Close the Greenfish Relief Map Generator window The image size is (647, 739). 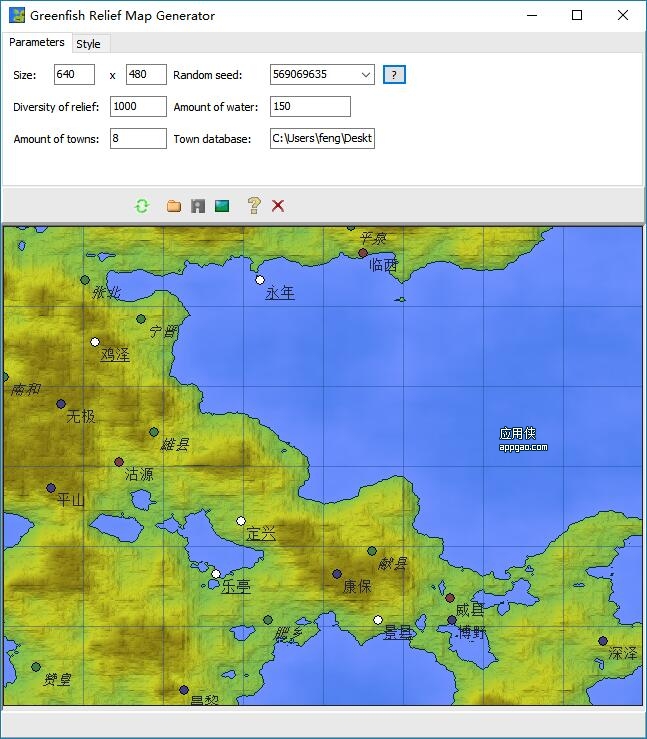[x=622, y=16]
